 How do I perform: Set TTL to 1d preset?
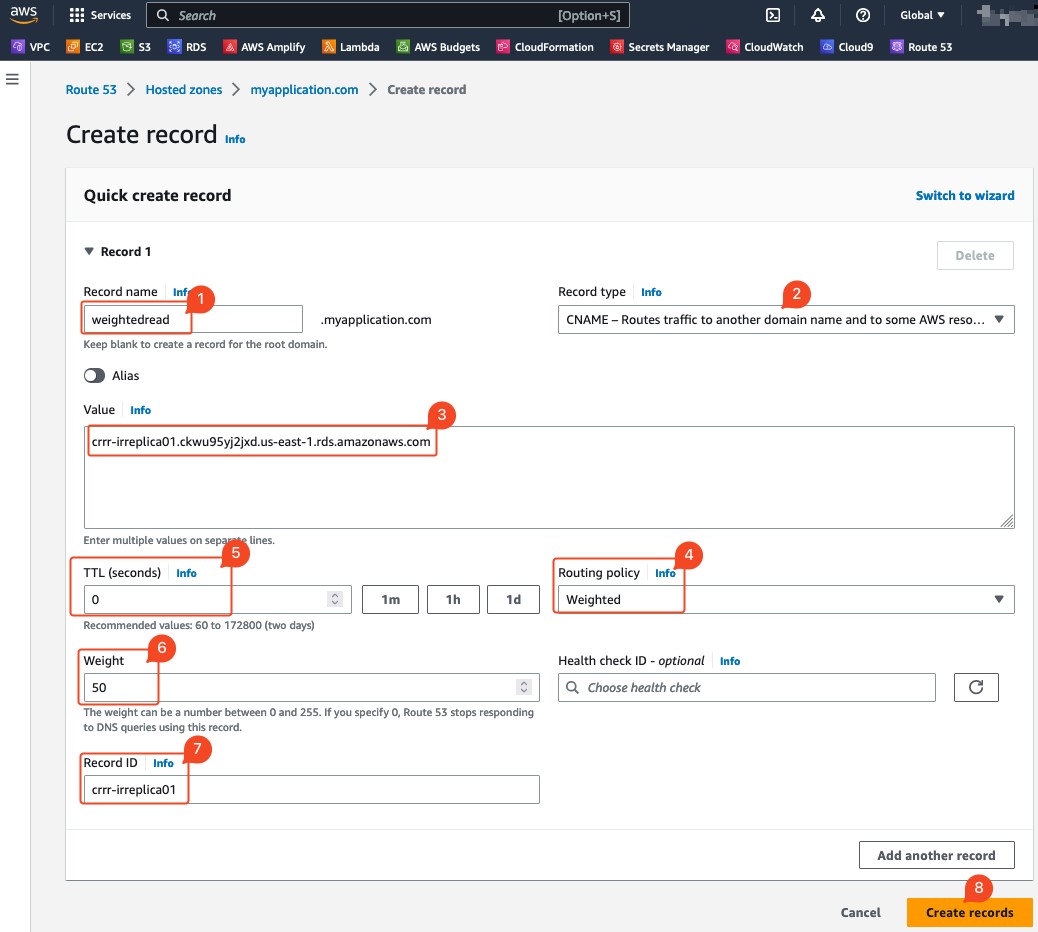pos(513,600)
